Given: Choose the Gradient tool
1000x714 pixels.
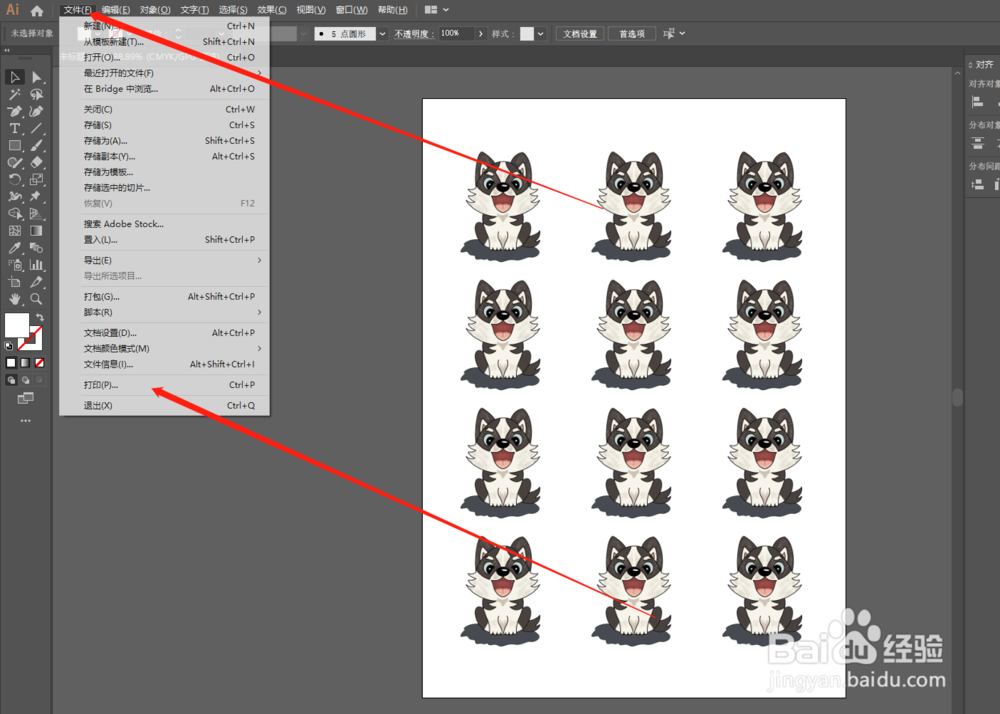Looking at the screenshot, I should (36, 231).
